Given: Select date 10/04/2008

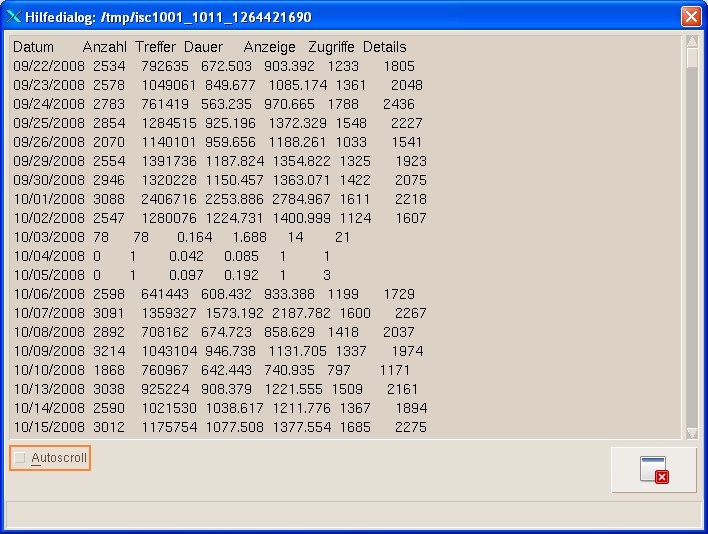Looking at the screenshot, I should [49, 256].
